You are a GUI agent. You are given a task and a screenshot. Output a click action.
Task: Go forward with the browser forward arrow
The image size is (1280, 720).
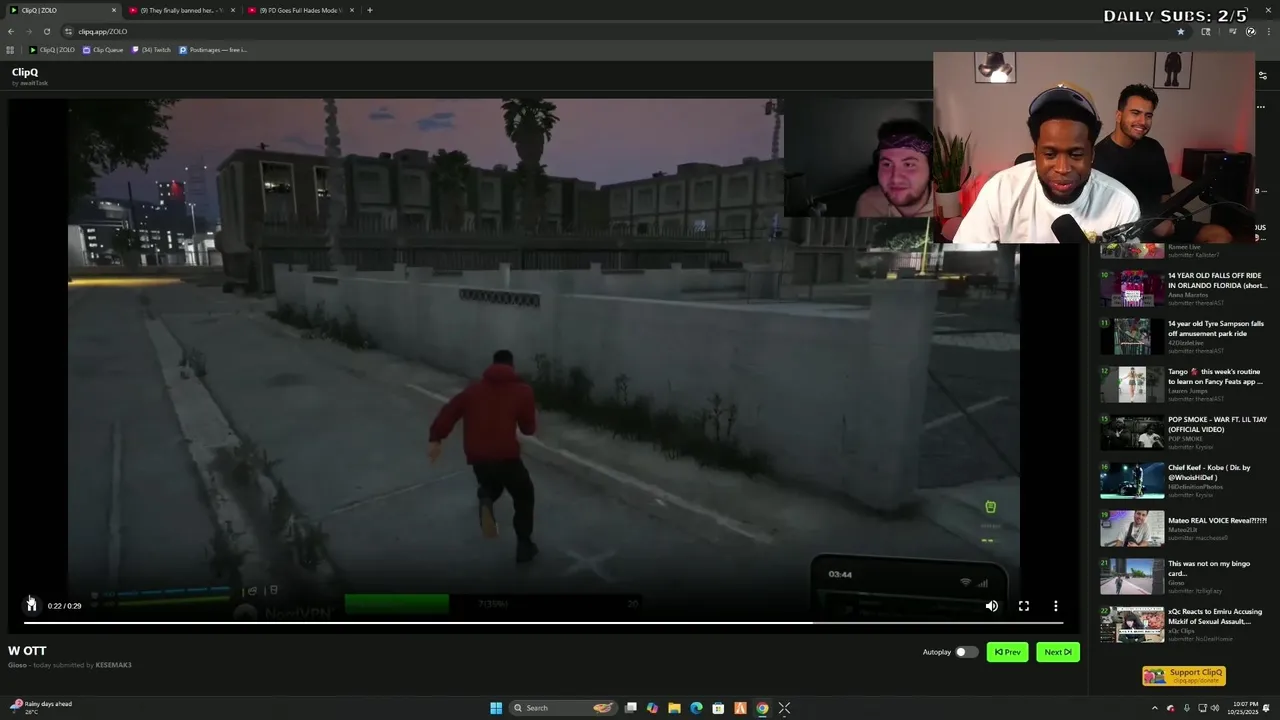[x=28, y=31]
